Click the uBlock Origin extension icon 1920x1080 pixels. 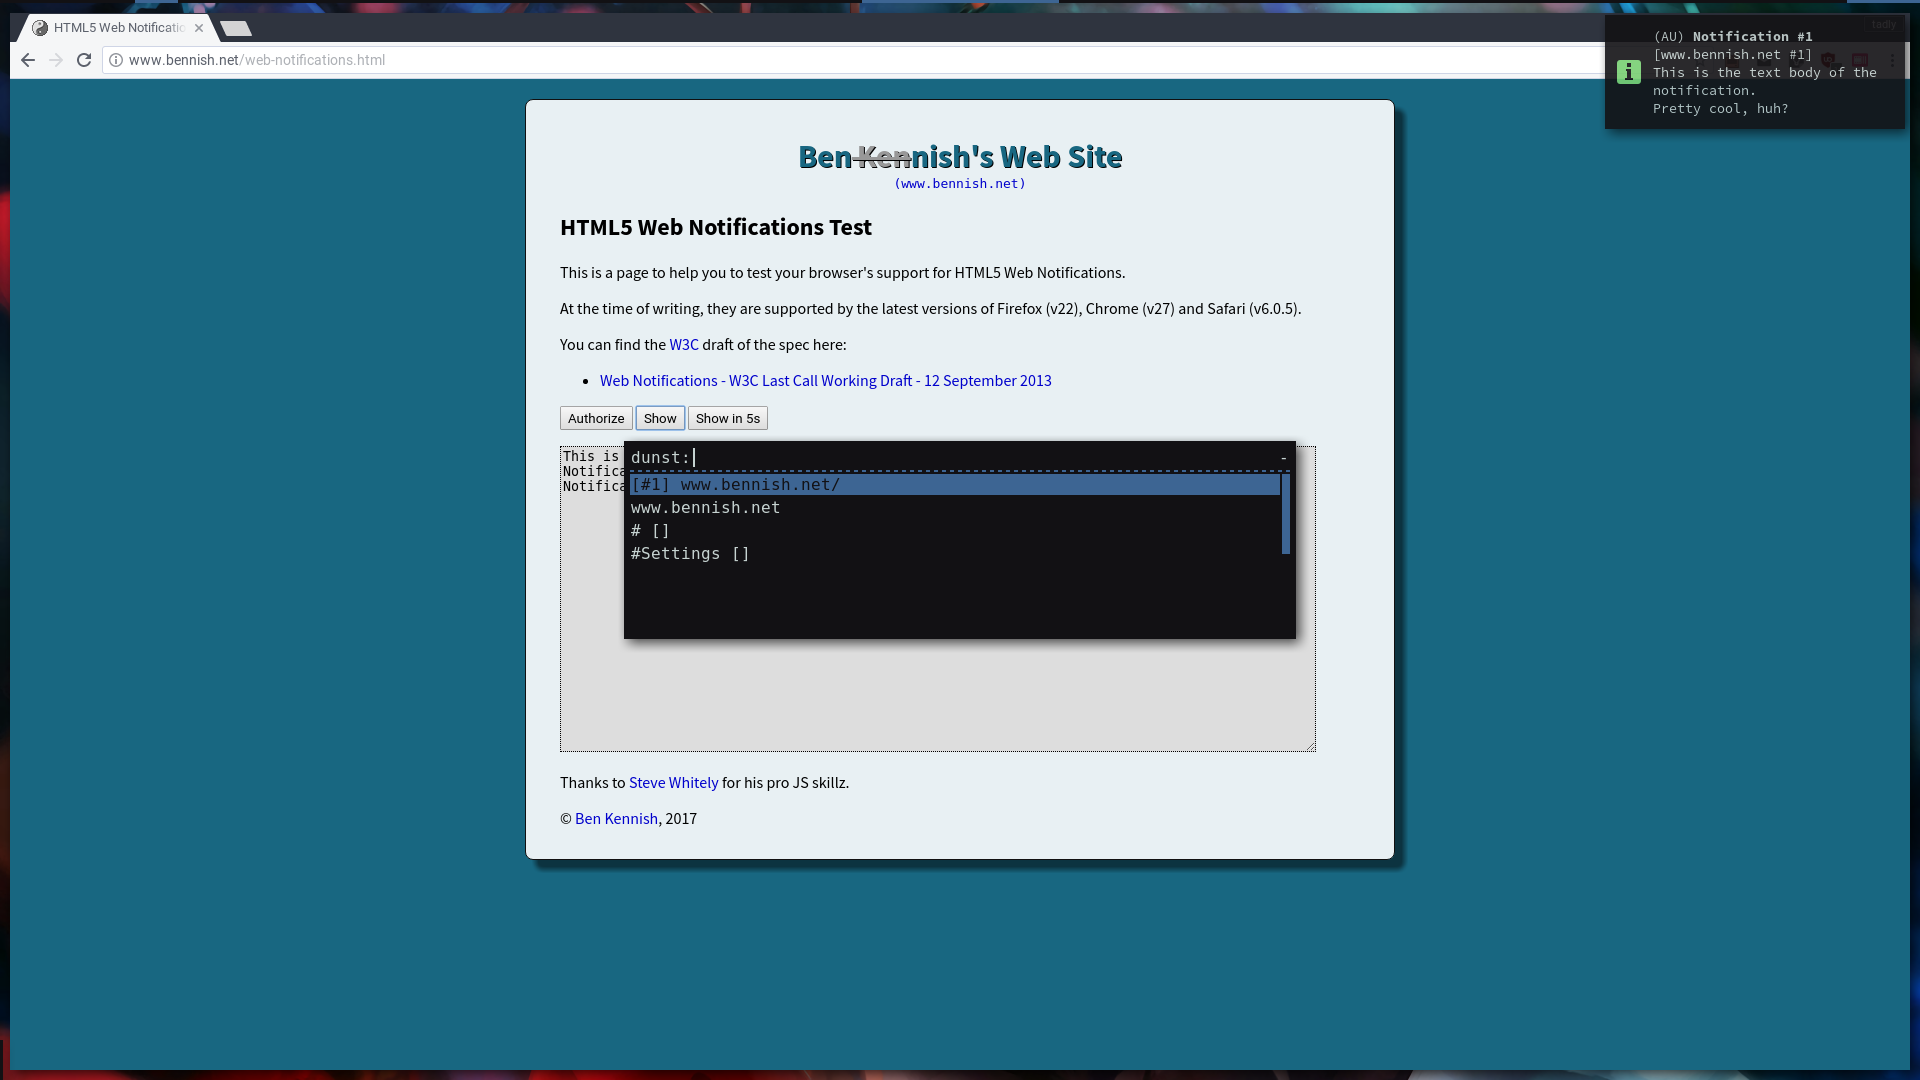click(x=1827, y=60)
